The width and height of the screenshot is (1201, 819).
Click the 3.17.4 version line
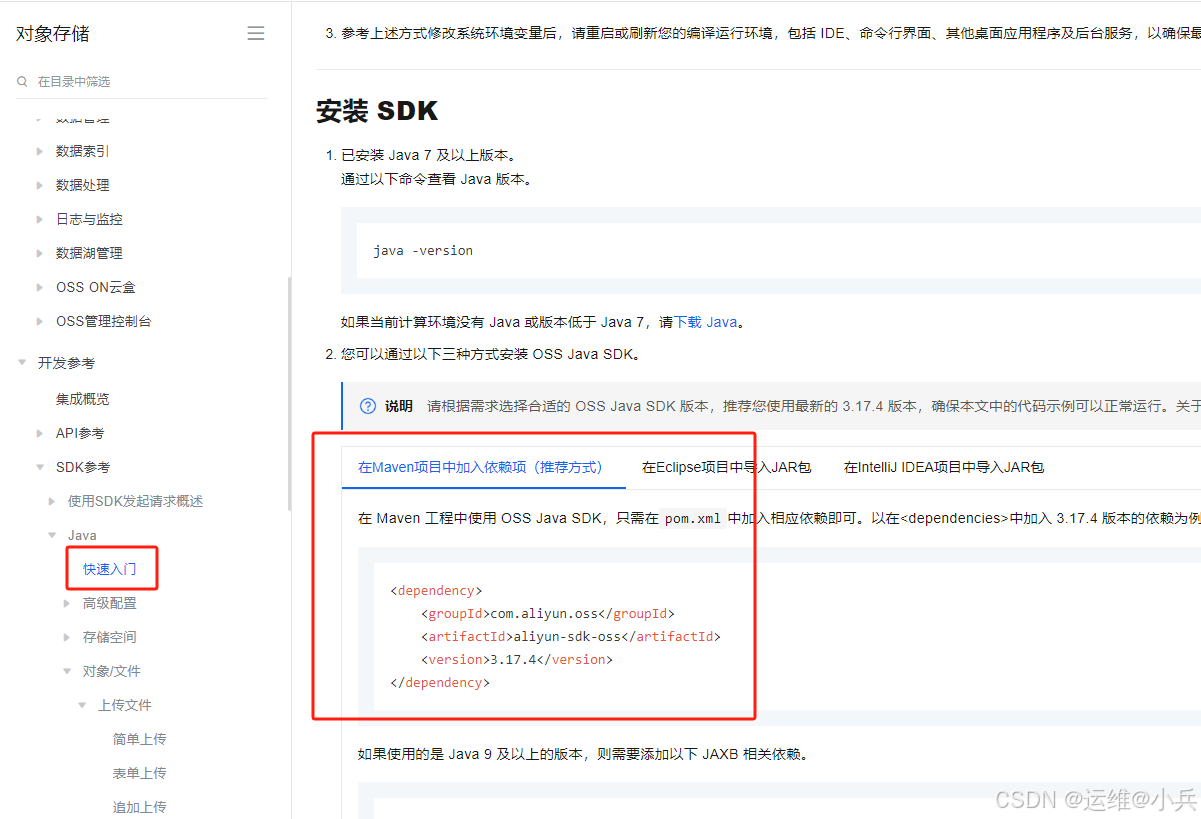(516, 659)
